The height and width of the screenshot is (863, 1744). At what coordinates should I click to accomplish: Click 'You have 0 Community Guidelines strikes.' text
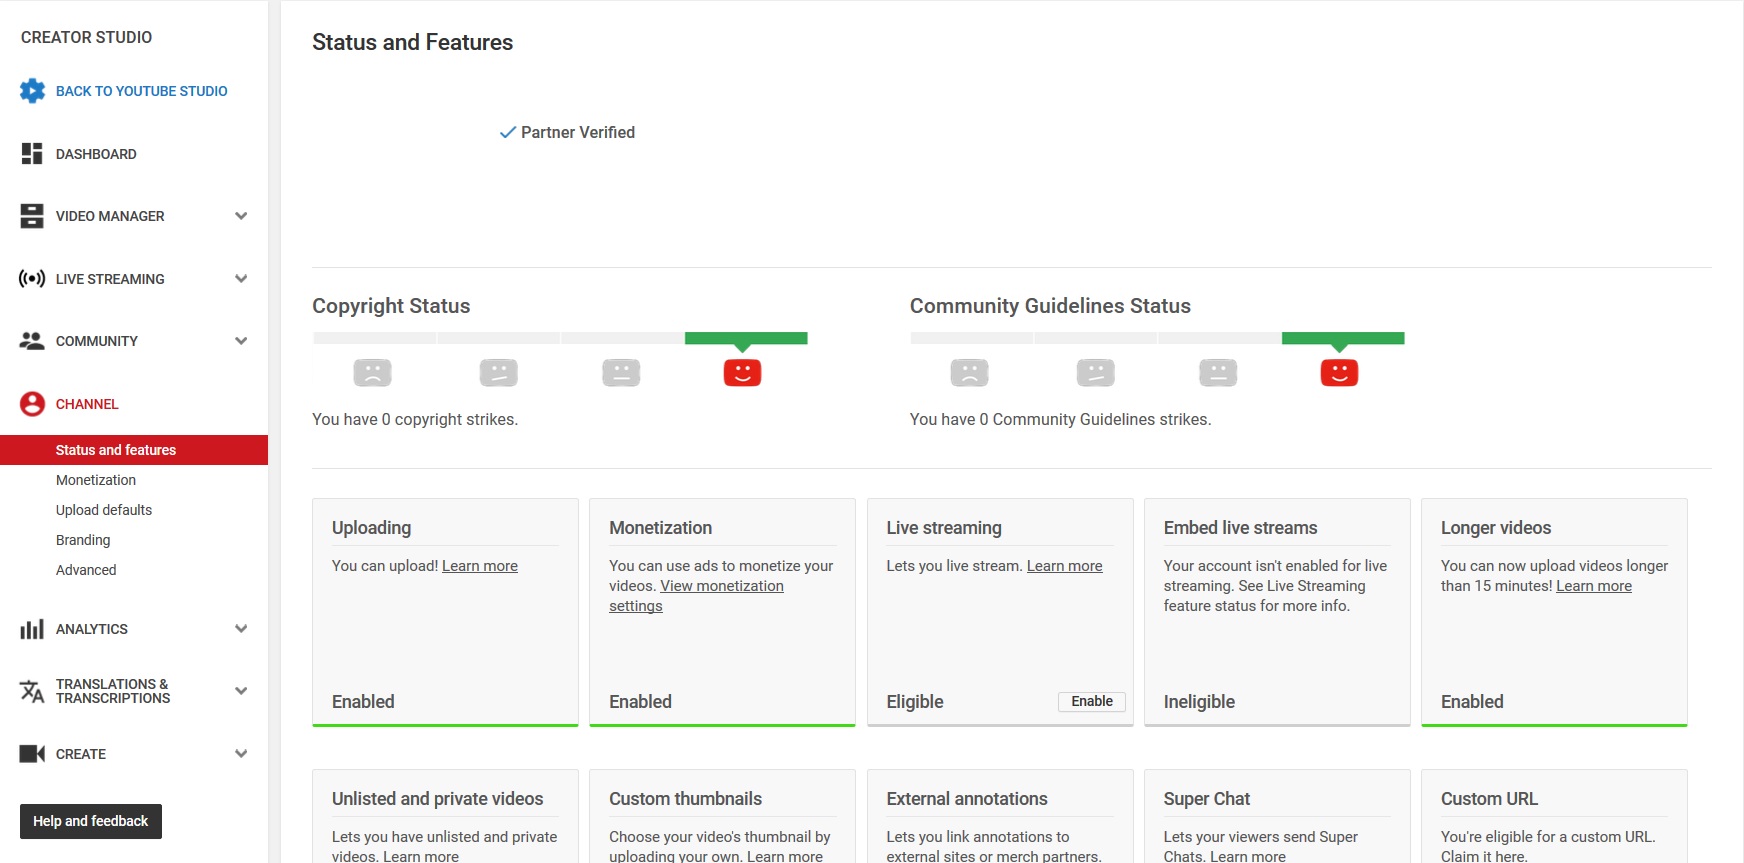[1060, 420]
